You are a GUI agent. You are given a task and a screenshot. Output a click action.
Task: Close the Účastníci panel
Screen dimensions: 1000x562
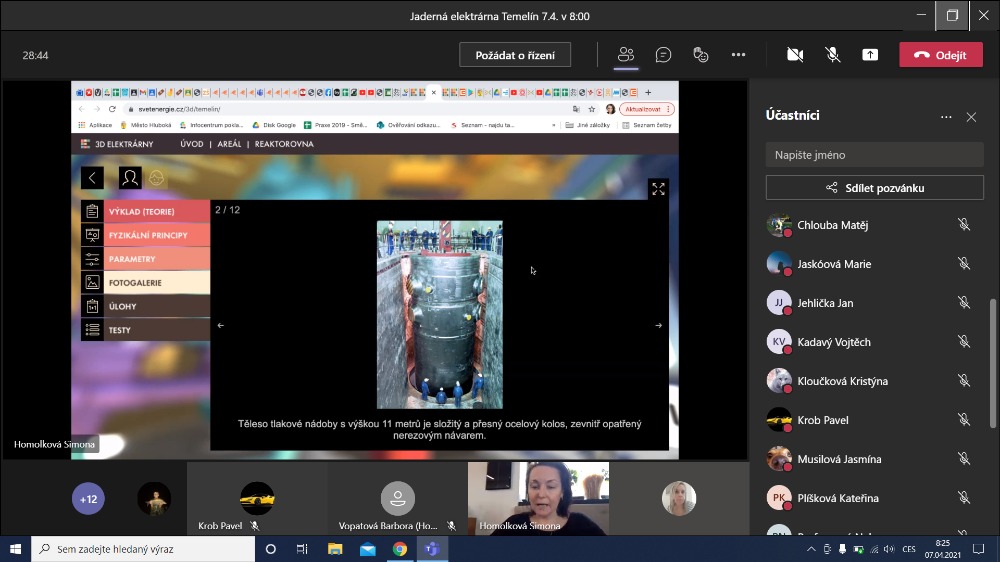click(971, 117)
